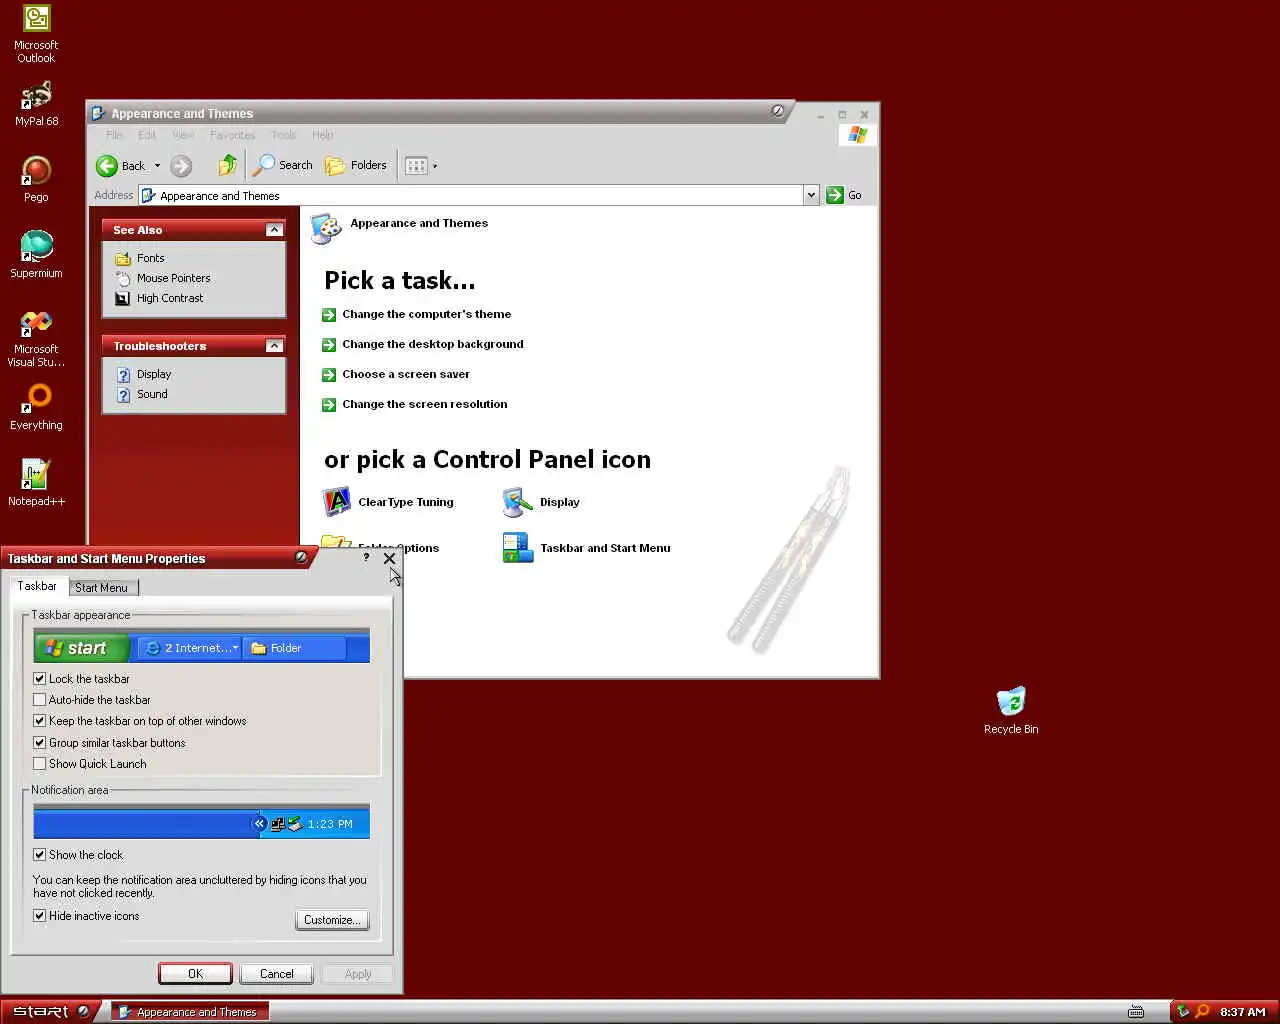The width and height of the screenshot is (1280, 1024).
Task: Toggle the Folders toolbar button
Action: click(x=357, y=165)
